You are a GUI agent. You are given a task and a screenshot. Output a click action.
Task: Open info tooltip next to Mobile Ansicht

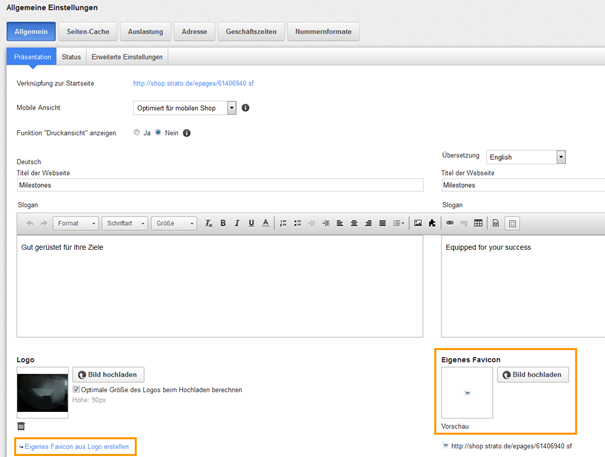click(245, 107)
